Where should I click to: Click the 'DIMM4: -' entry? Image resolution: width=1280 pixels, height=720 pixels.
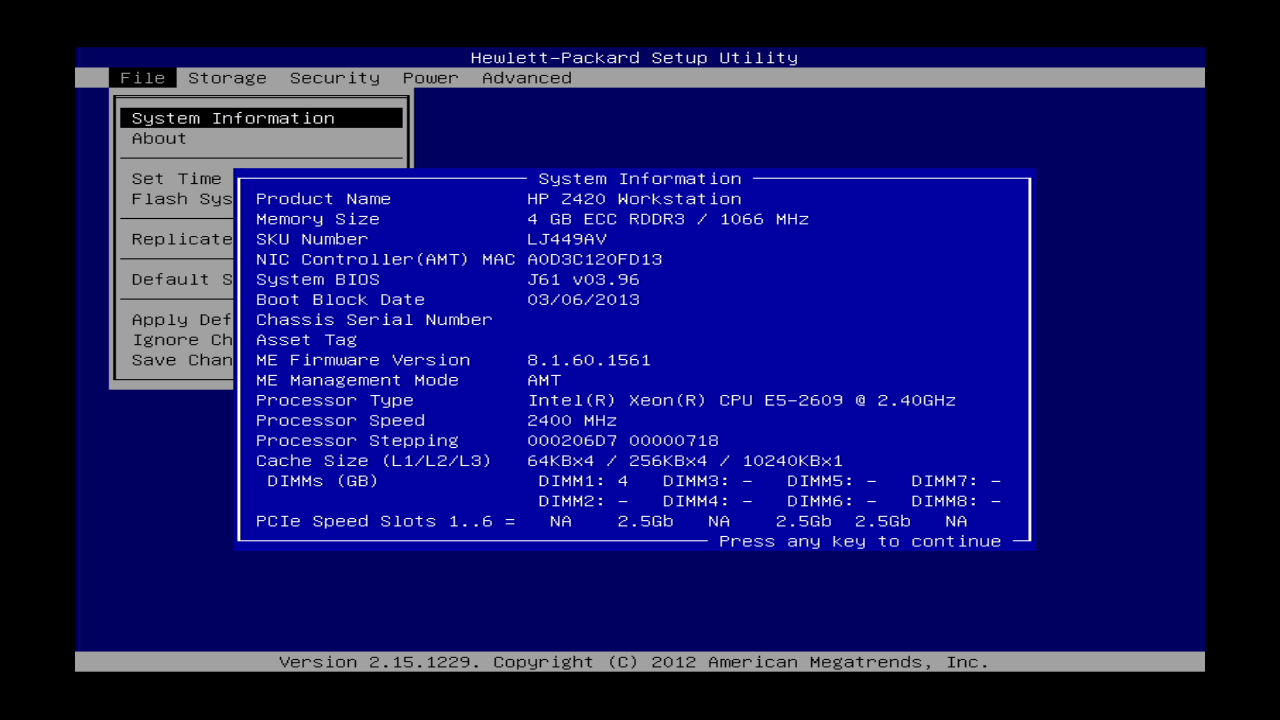708,501
